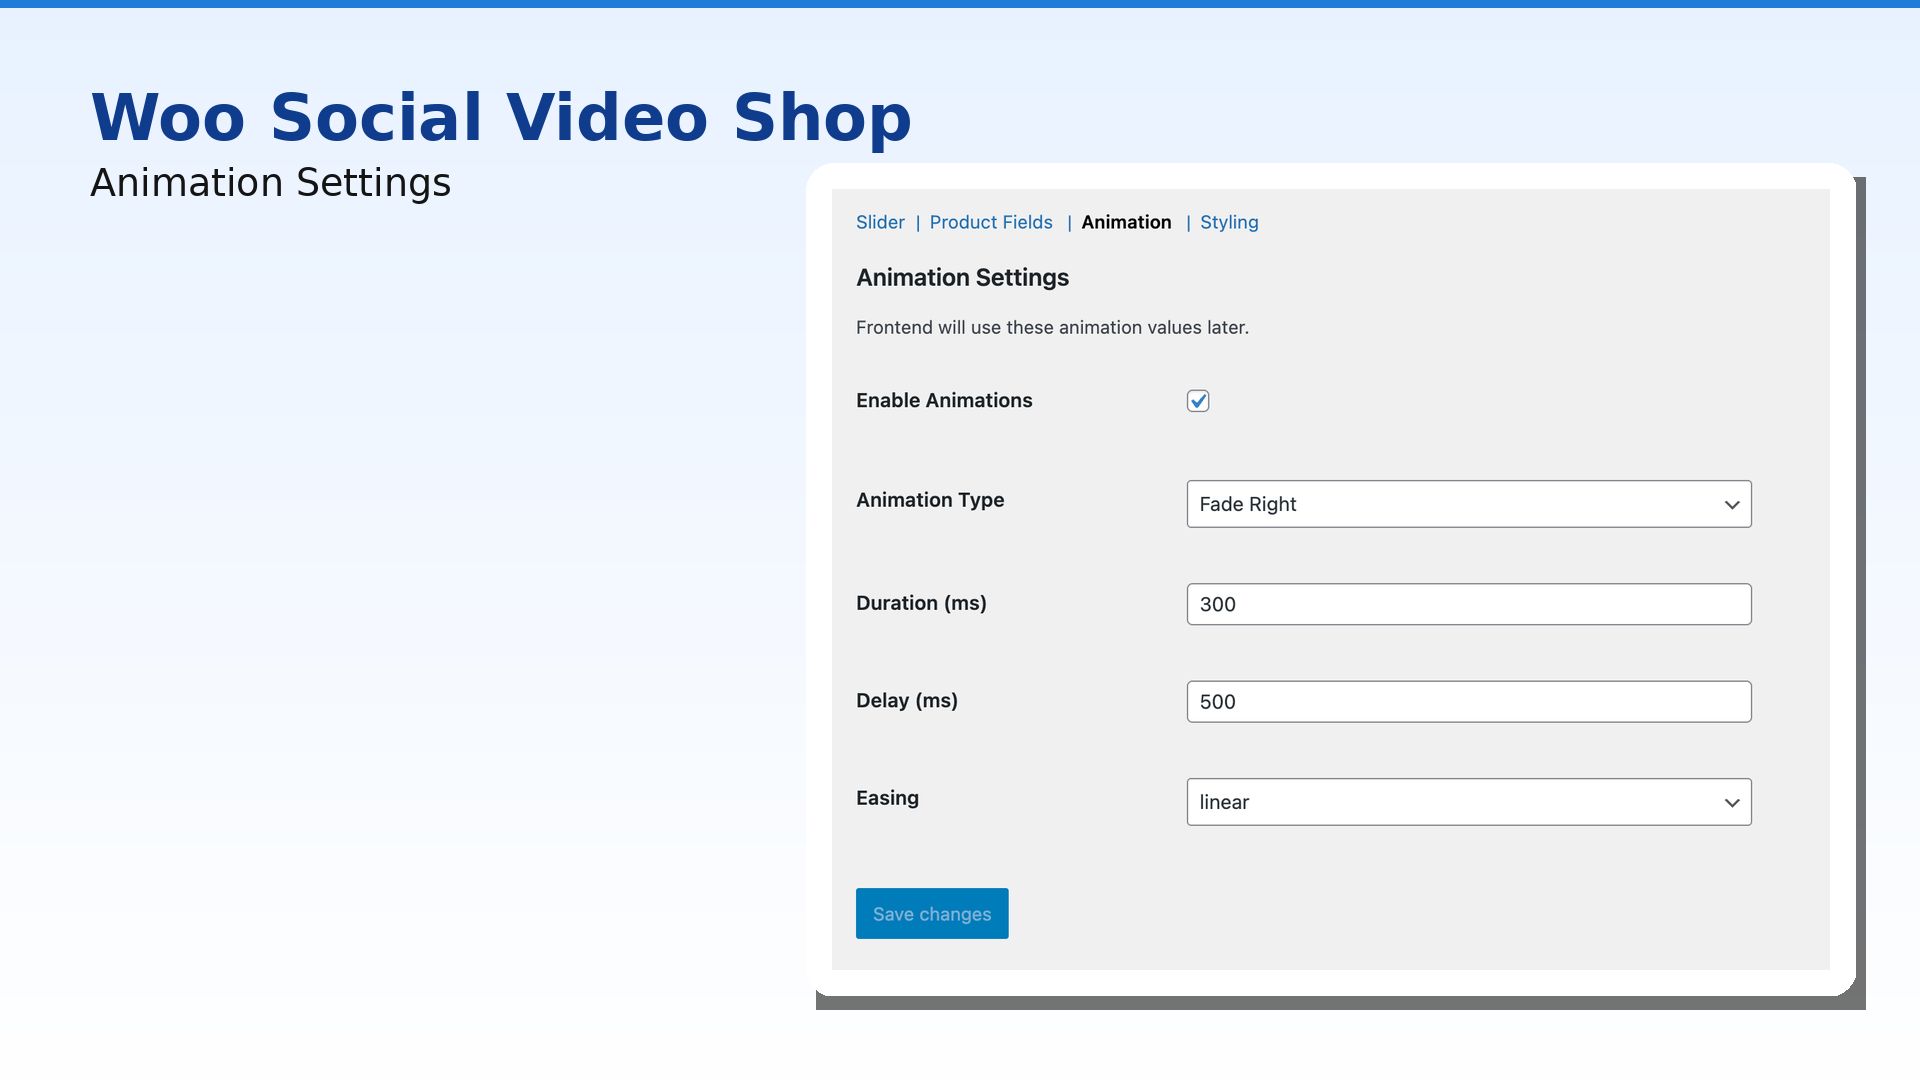
Task: Uncheck the Enable Animations checkbox
Action: [x=1198, y=401]
